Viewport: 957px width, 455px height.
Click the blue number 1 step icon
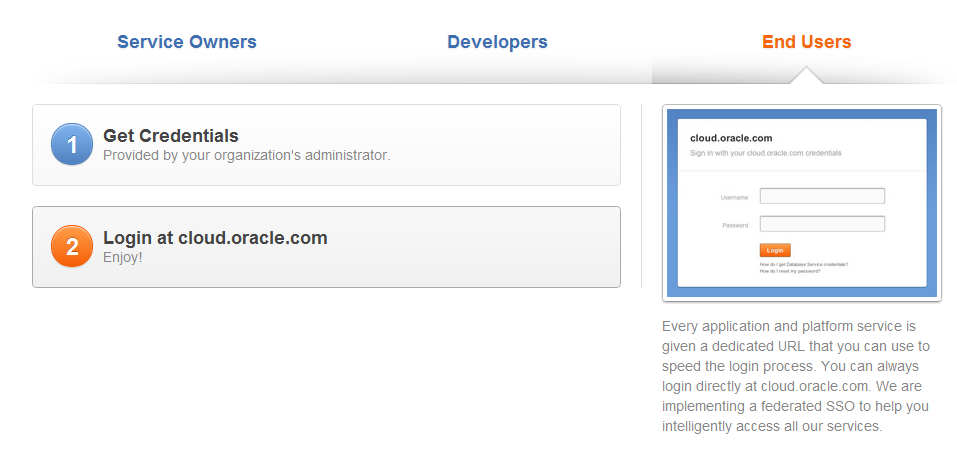71,145
